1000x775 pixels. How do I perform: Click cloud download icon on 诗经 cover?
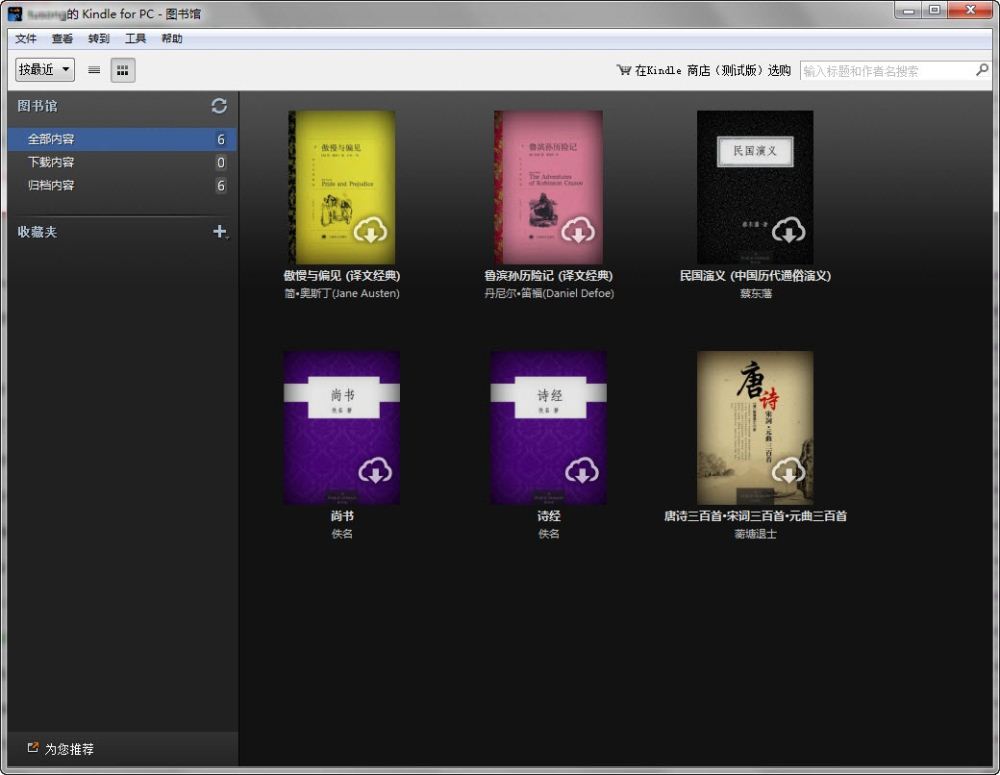tap(582, 470)
